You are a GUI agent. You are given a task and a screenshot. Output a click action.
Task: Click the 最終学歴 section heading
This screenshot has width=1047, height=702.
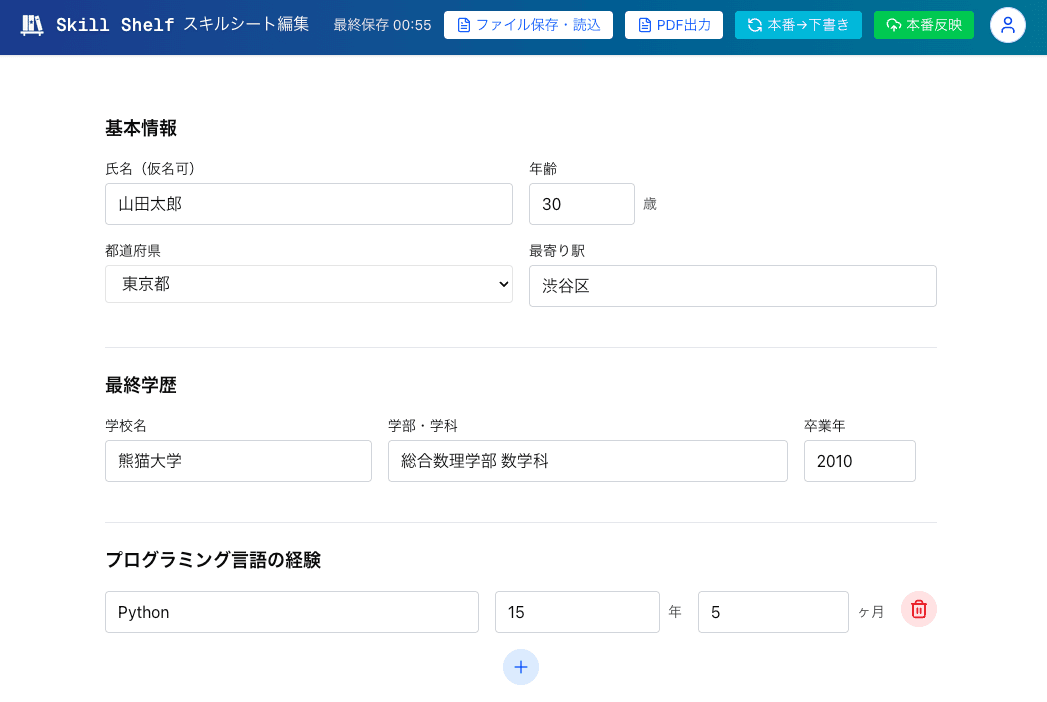click(x=141, y=385)
